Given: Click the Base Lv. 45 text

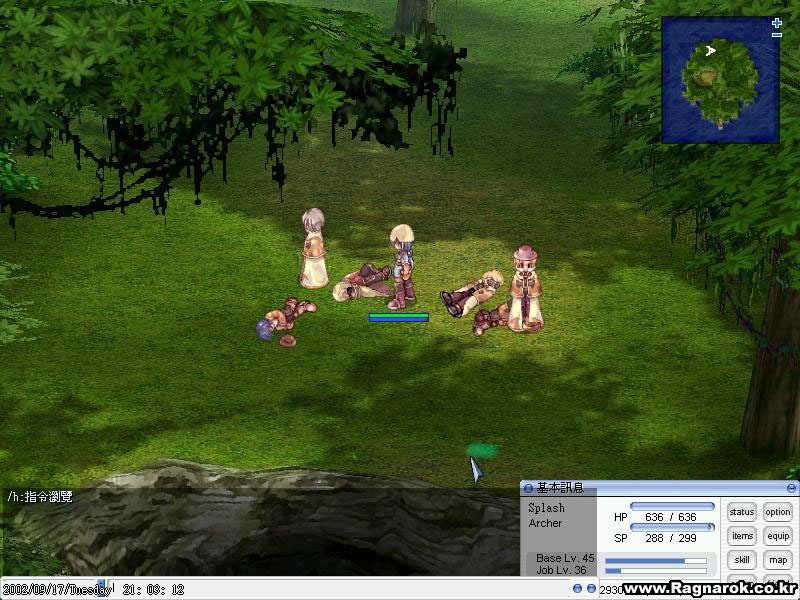Looking at the screenshot, I should point(565,558).
